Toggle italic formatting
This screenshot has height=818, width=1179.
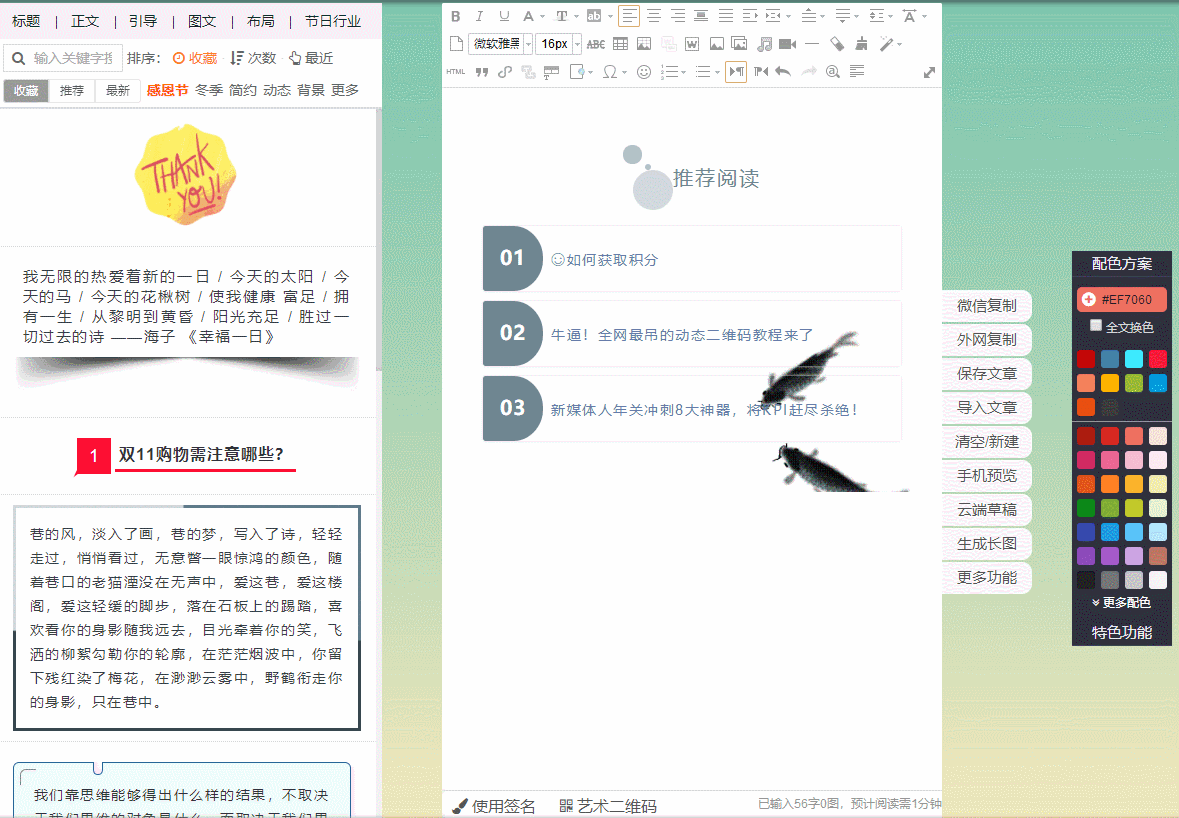tap(480, 16)
